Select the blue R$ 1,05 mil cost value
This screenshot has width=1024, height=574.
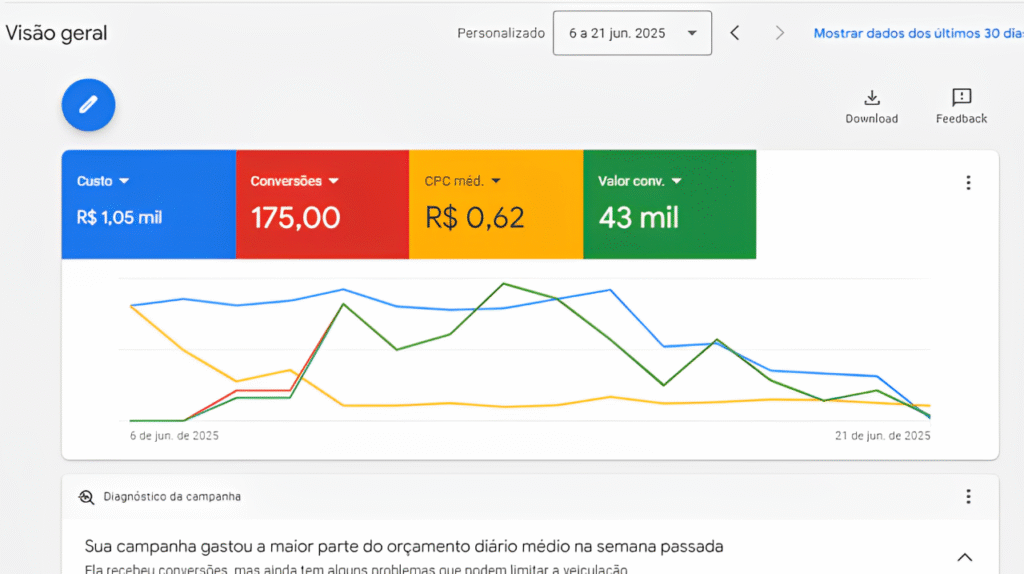pos(119,217)
